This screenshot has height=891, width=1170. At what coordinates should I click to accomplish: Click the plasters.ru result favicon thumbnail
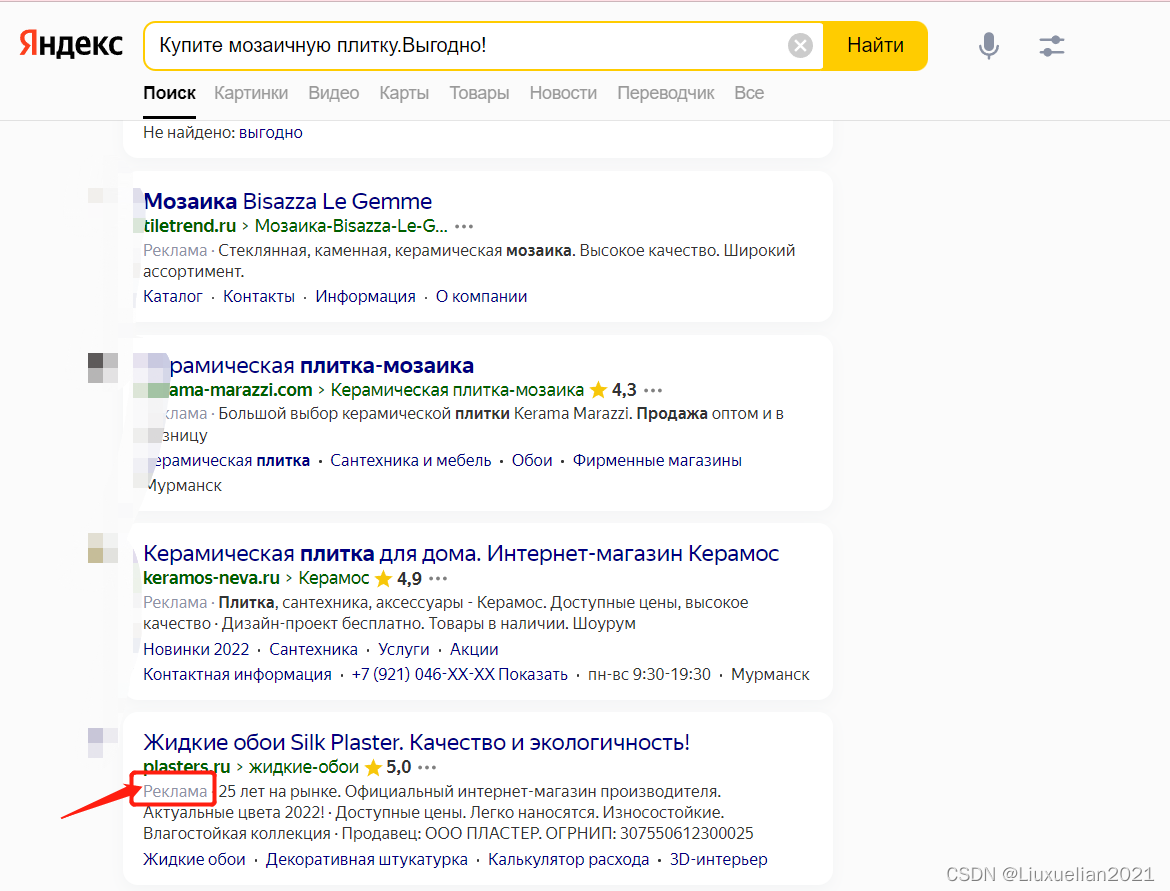[103, 742]
